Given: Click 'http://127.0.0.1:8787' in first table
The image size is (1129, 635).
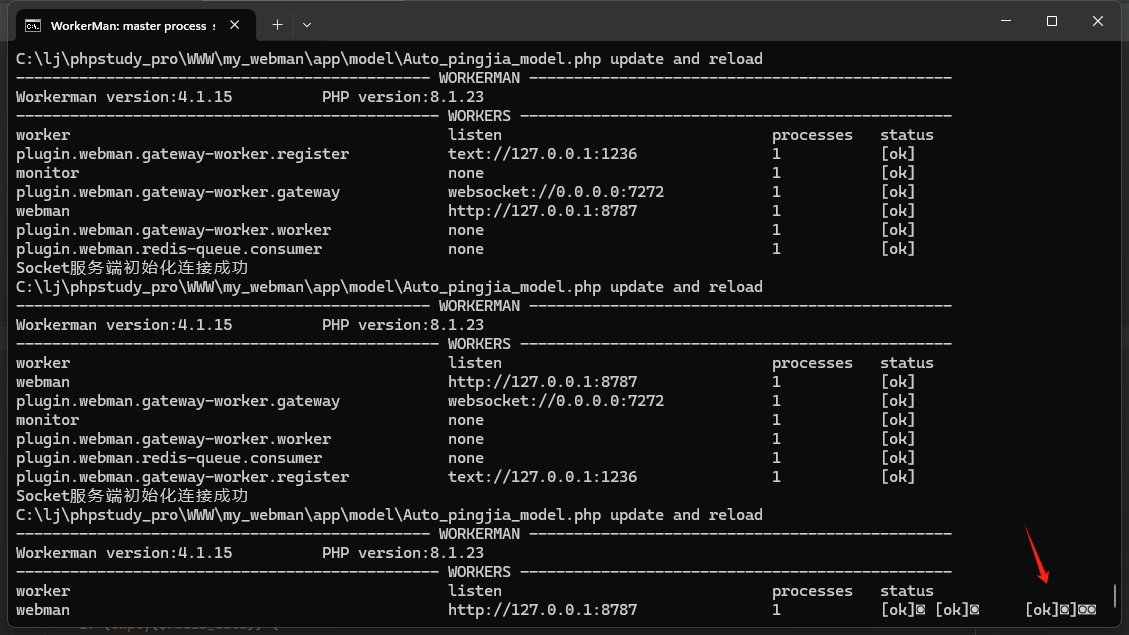Looking at the screenshot, I should tap(542, 211).
